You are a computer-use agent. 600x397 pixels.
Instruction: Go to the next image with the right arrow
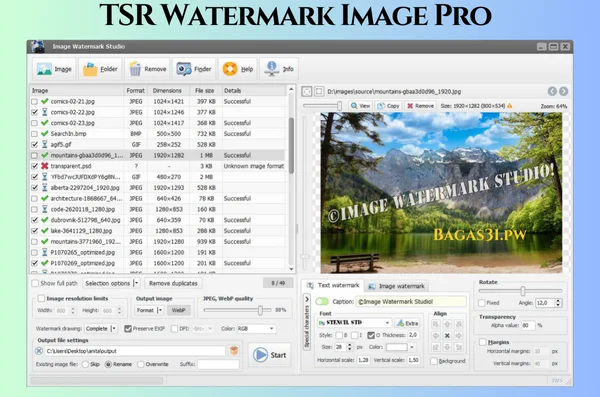pos(563,91)
